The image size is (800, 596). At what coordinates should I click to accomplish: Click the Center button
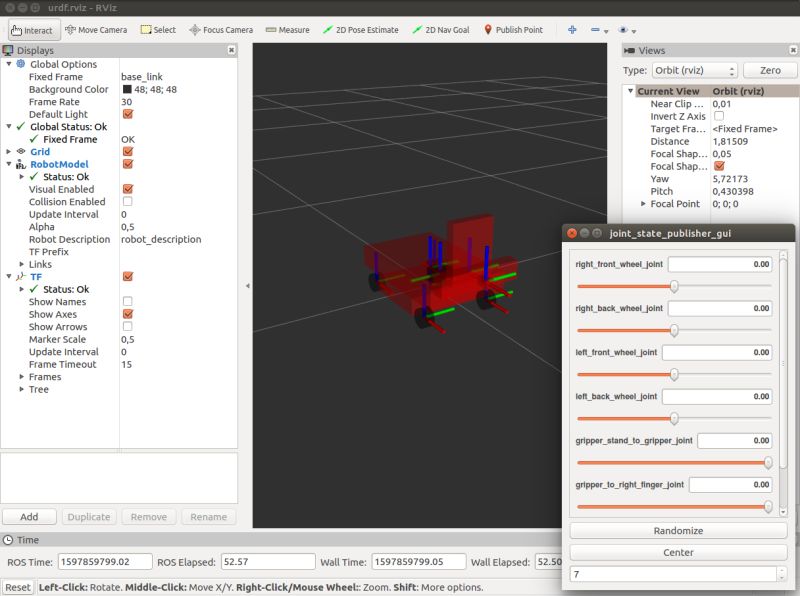pyautogui.click(x=677, y=552)
